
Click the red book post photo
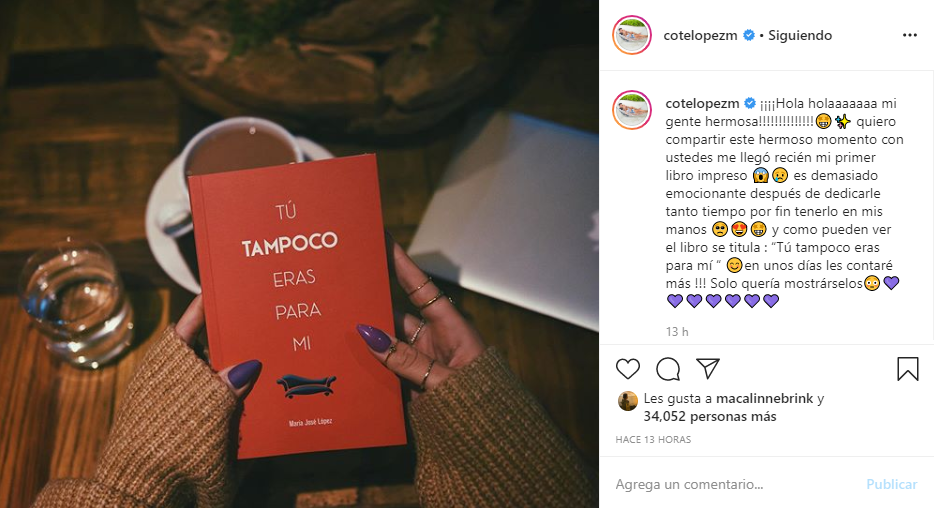pyautogui.click(x=299, y=254)
